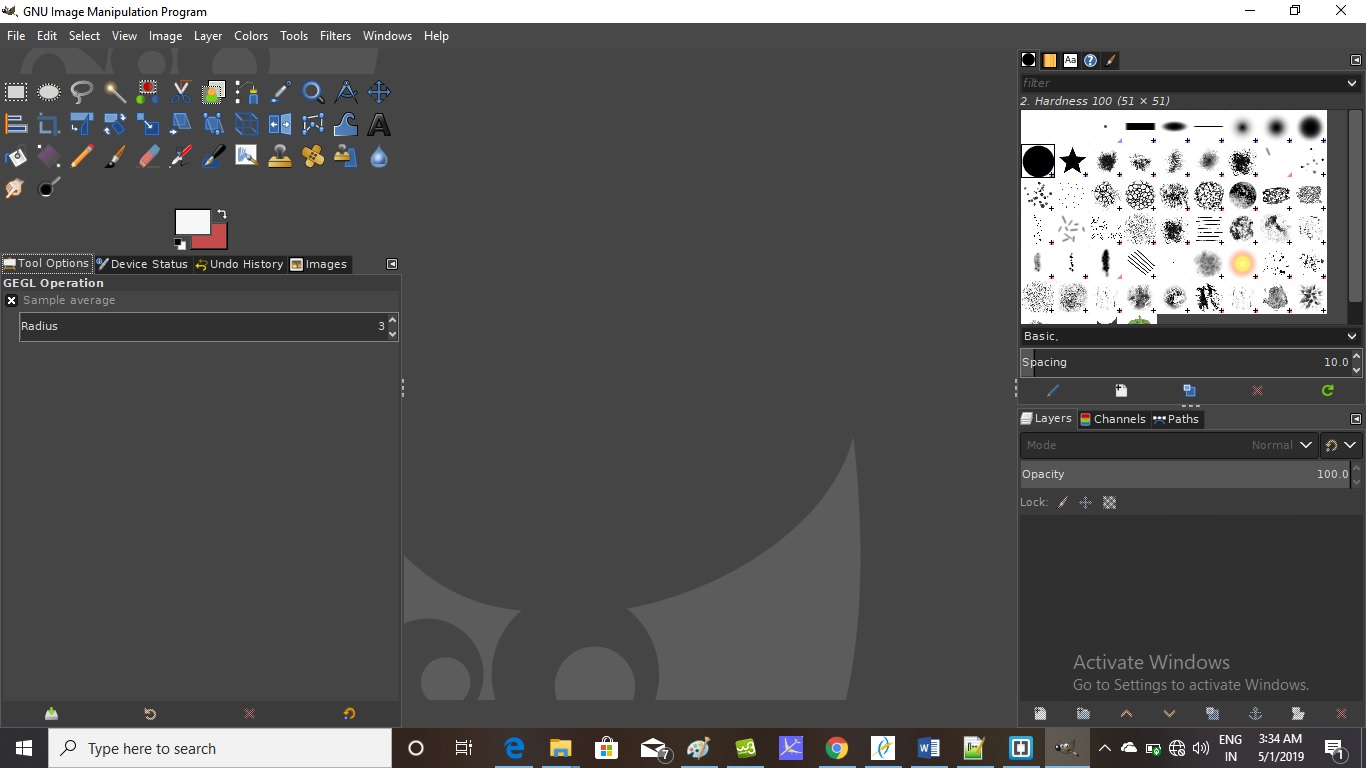
Task: Select the Text tool
Action: 379,125
